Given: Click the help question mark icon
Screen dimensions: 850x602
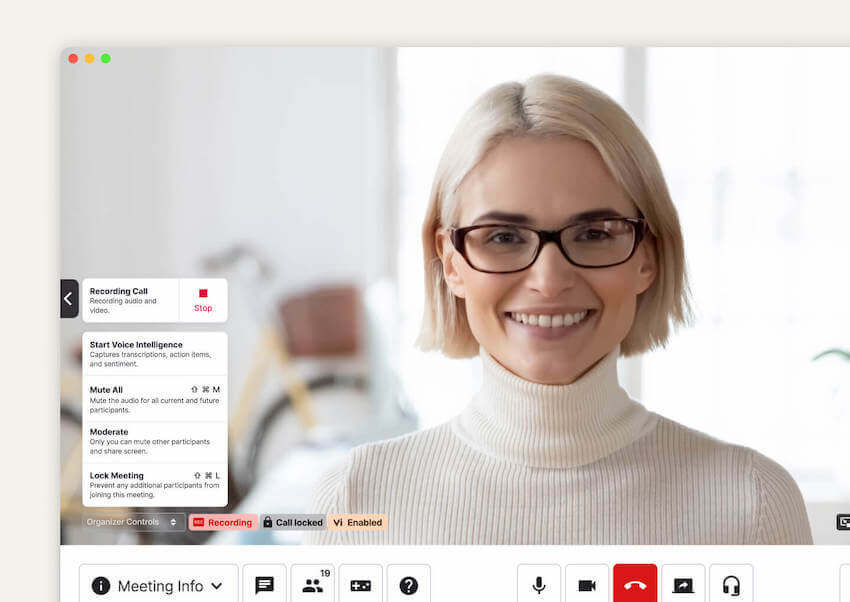Looking at the screenshot, I should coord(409,586).
